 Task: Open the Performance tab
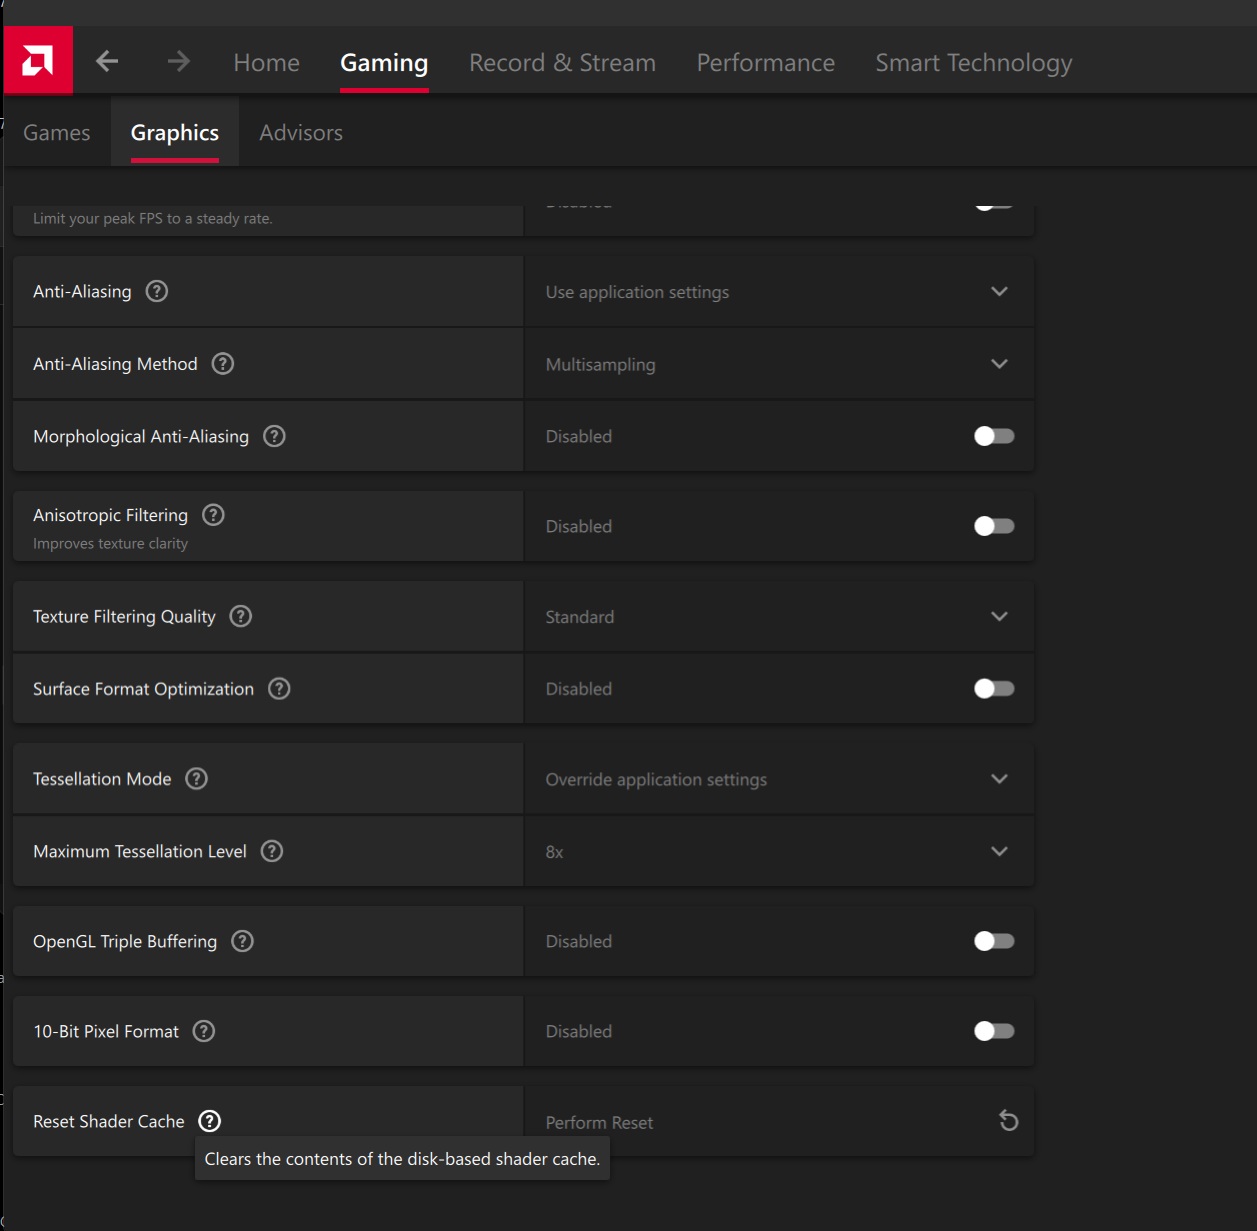click(766, 63)
